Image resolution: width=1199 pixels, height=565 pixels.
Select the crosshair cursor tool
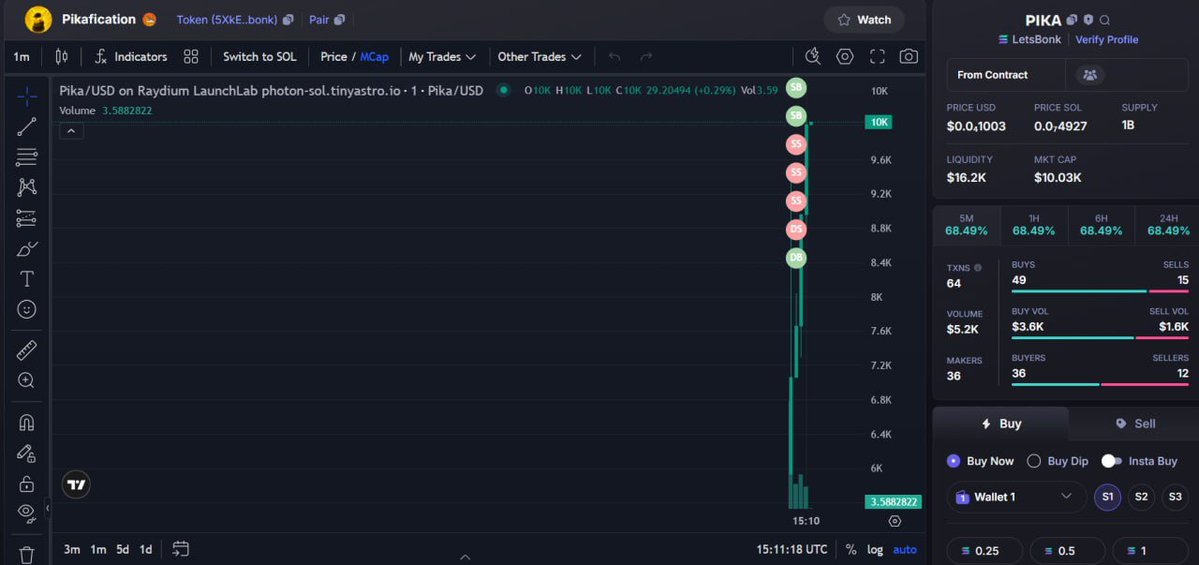click(27, 96)
